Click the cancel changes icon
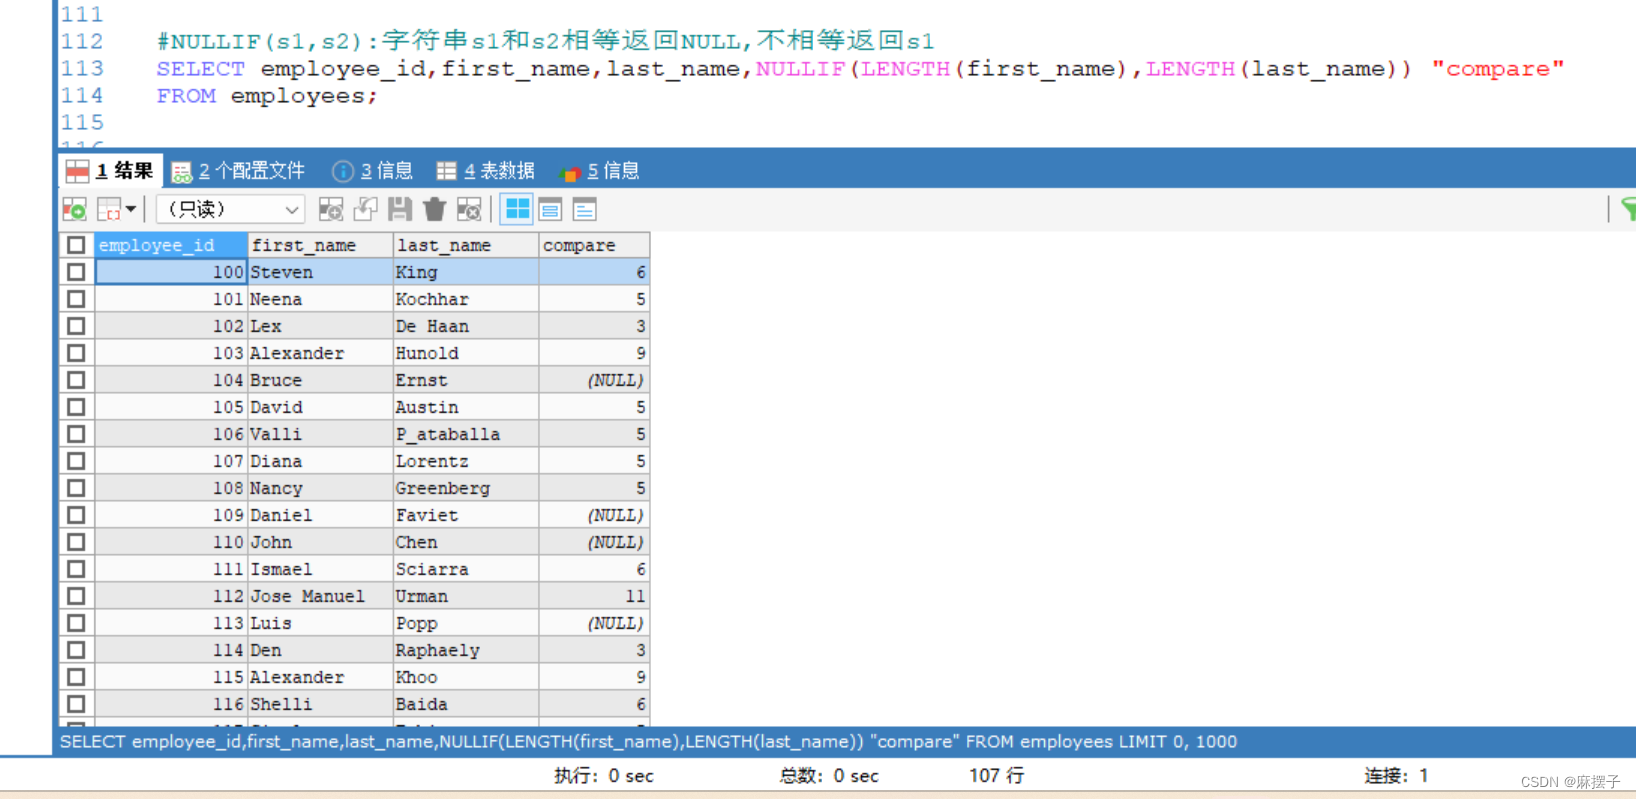Screen dimensions: 1636x799 [x=469, y=209]
